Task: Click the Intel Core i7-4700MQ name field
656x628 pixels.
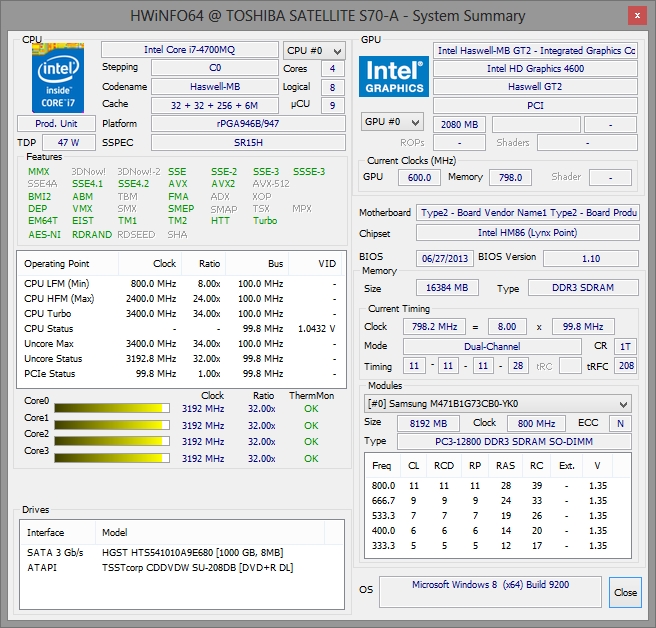Action: click(x=190, y=50)
